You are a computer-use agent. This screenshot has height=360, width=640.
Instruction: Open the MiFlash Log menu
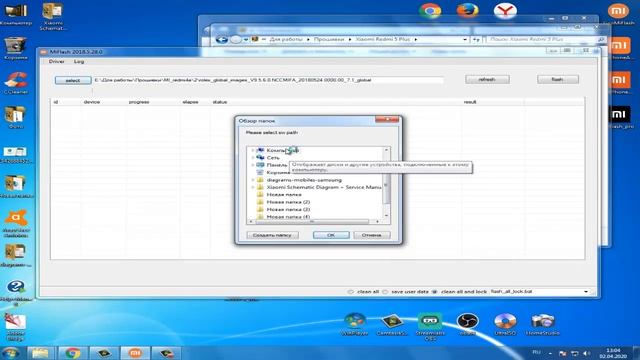[x=79, y=62]
